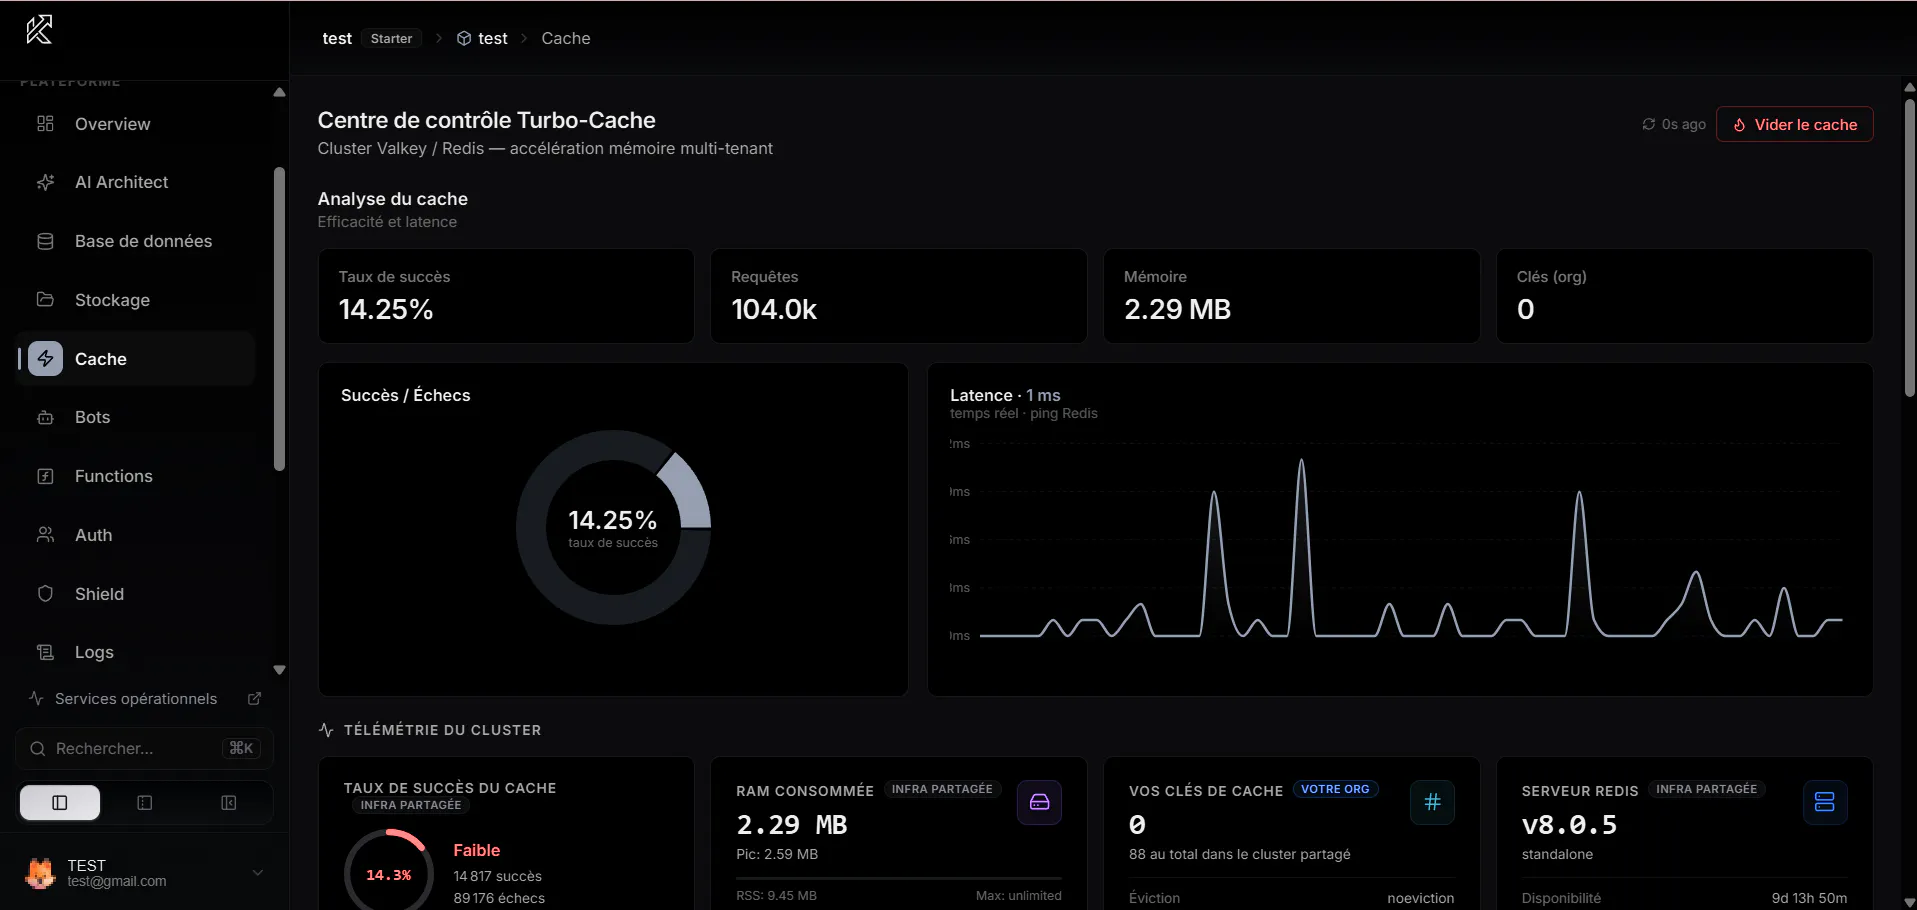Click external link icon beside Services opérationnels
Image resolution: width=1917 pixels, height=910 pixels.
pos(254,699)
